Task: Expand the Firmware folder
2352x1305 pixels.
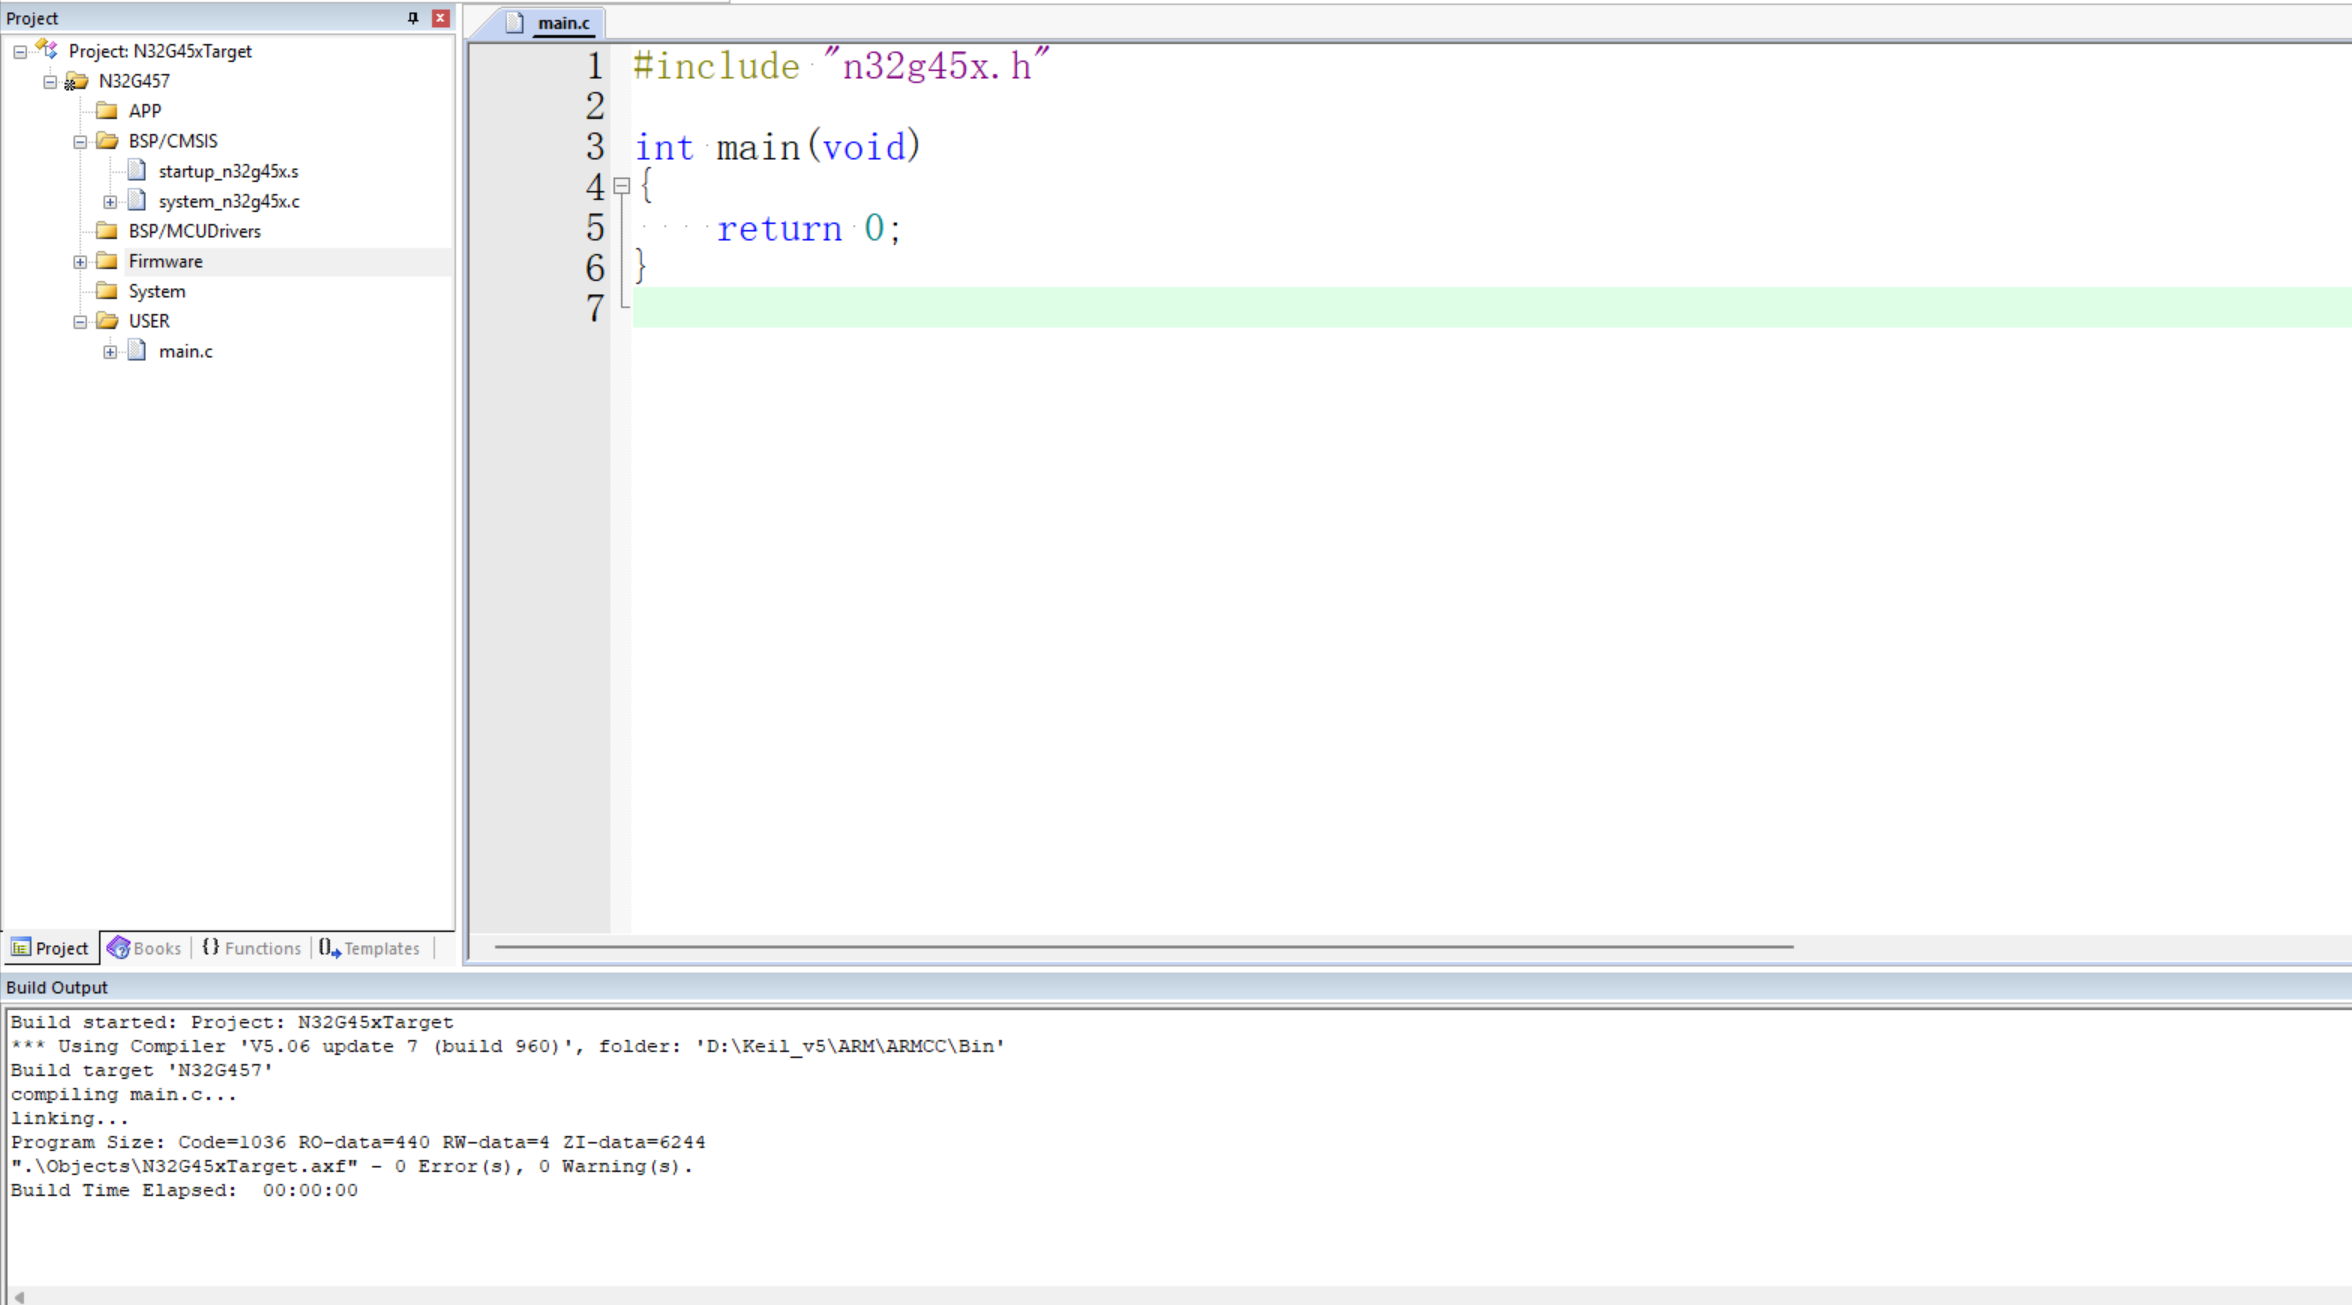Action: pyautogui.click(x=80, y=262)
